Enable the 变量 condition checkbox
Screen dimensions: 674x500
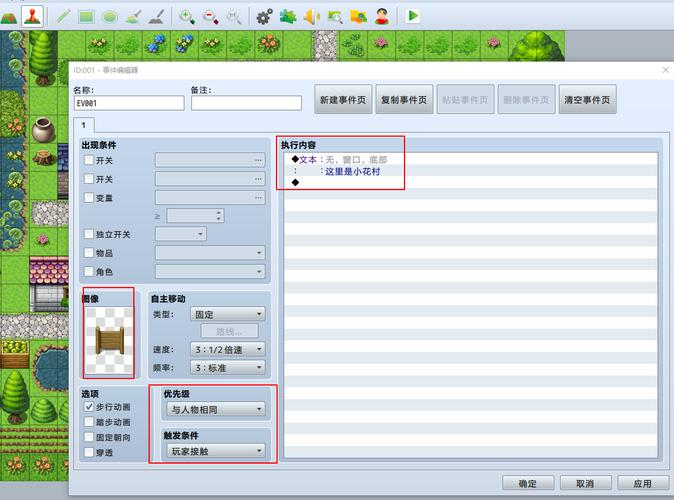pyautogui.click(x=89, y=197)
